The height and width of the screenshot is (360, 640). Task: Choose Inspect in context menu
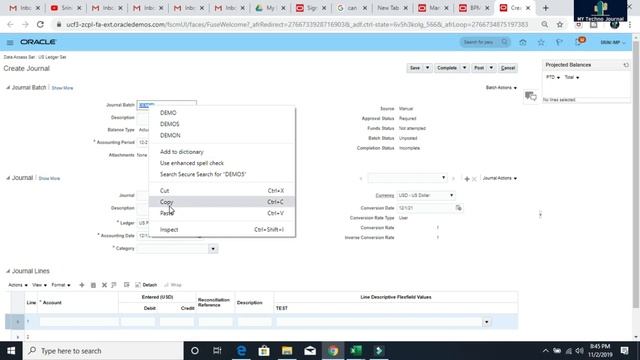[x=222, y=230]
